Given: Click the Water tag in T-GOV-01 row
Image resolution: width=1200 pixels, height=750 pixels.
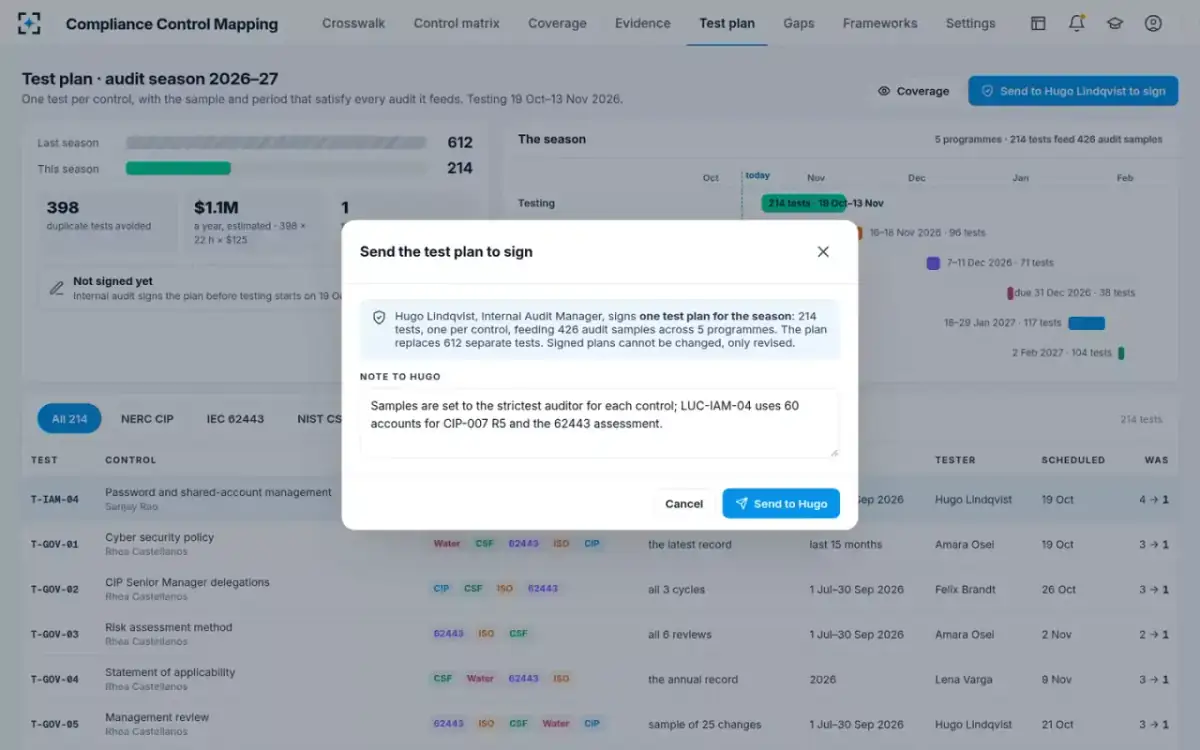Looking at the screenshot, I should 447,544.
